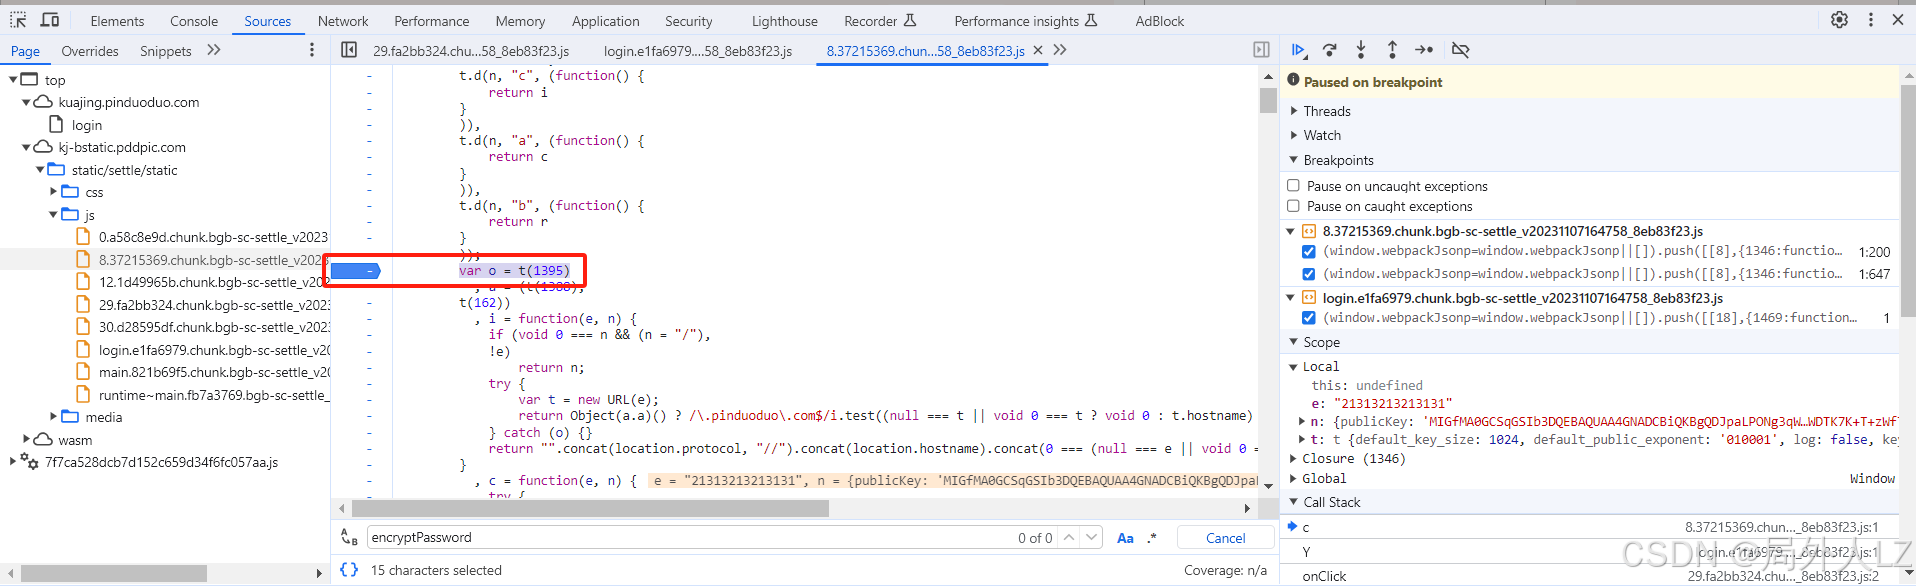Toggle the device toolbar icon
This screenshot has height=586, width=1916.
(x=50, y=20)
